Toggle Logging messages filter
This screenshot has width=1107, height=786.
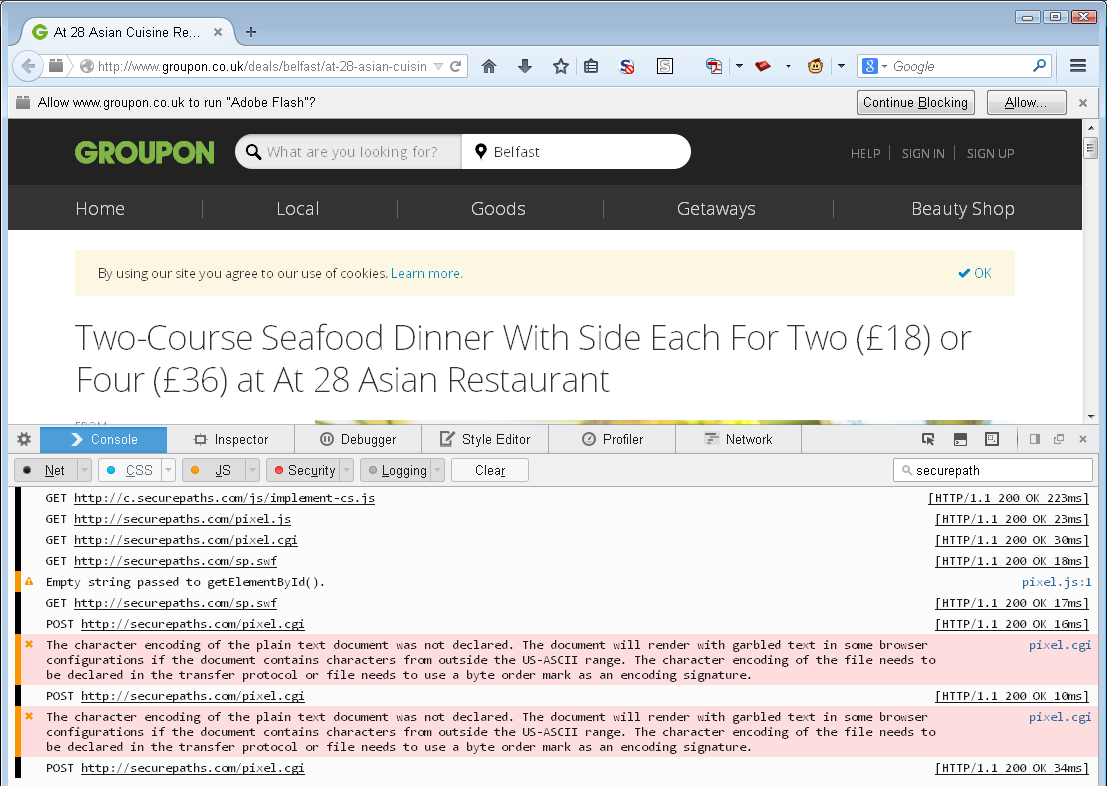pos(395,470)
